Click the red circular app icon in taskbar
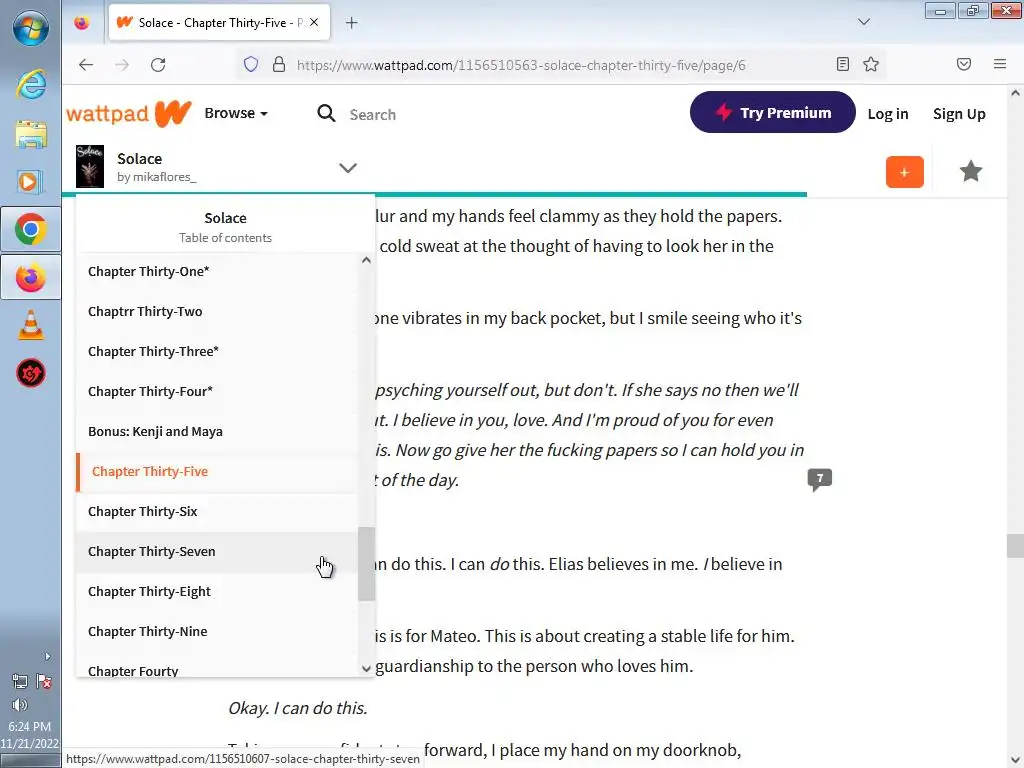1024x768 pixels. (x=31, y=374)
